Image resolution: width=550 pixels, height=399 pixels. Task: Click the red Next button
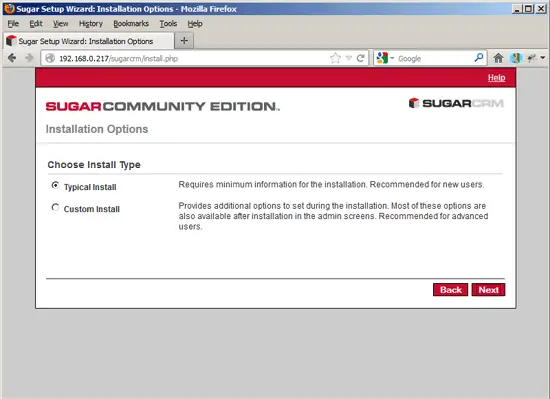[x=488, y=290]
